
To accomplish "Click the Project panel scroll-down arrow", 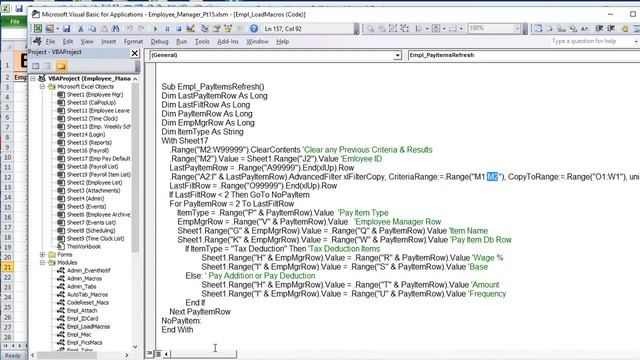I will coord(135,347).
